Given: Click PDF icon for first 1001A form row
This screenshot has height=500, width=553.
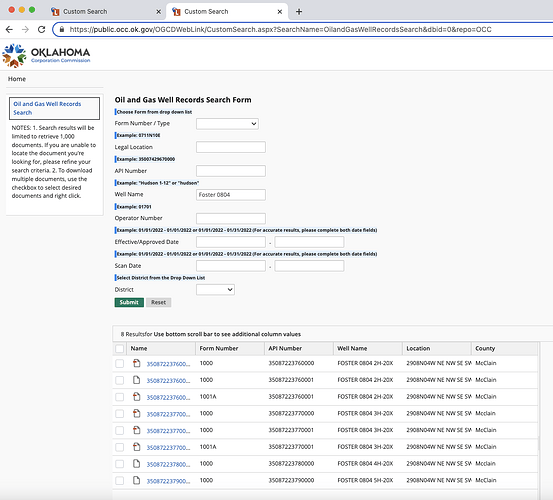Looking at the screenshot, I should [136, 397].
